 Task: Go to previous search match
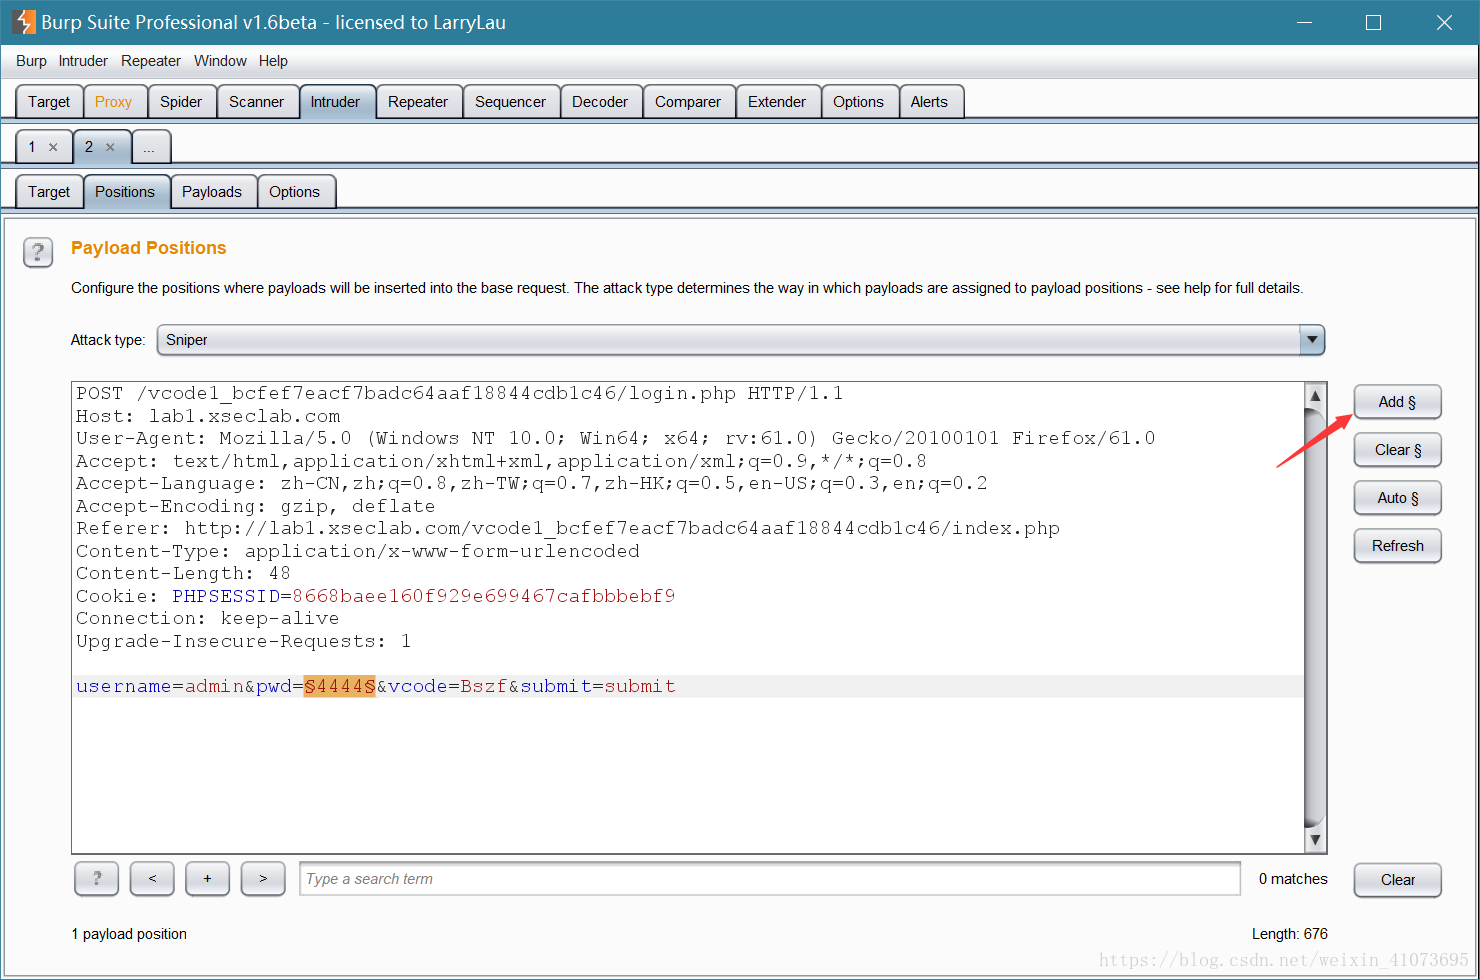click(x=152, y=879)
